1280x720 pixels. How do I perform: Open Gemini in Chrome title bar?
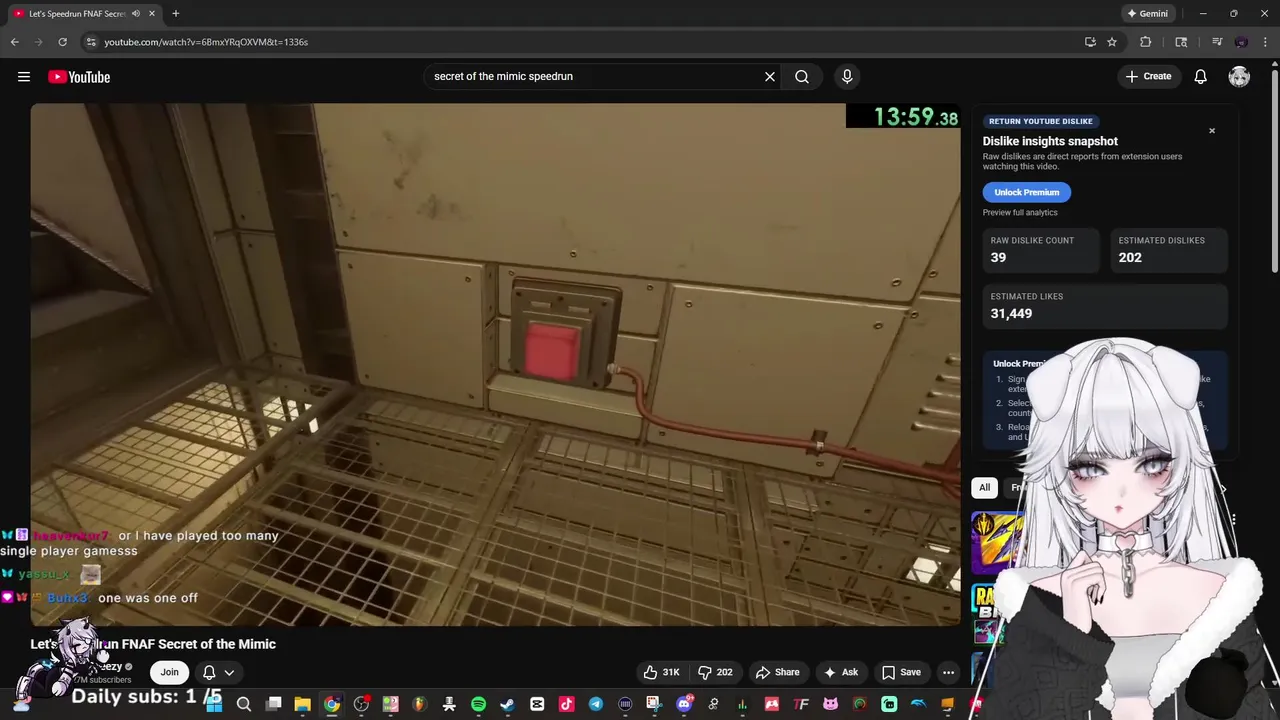click(x=1147, y=14)
